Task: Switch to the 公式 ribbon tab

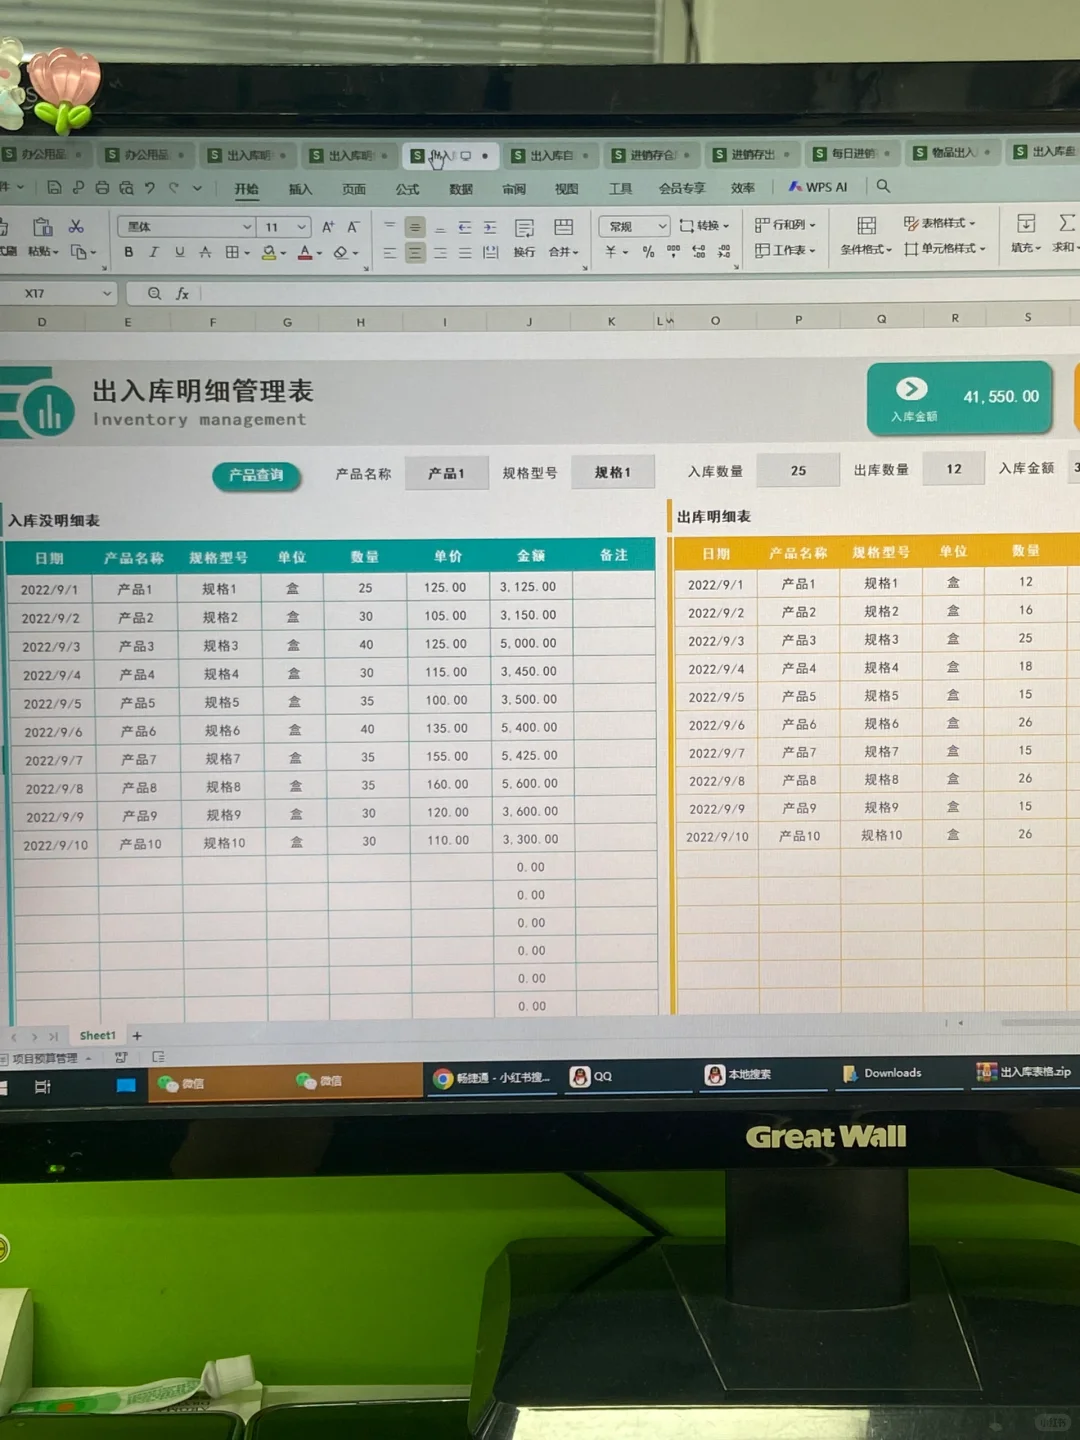Action: coord(407,189)
